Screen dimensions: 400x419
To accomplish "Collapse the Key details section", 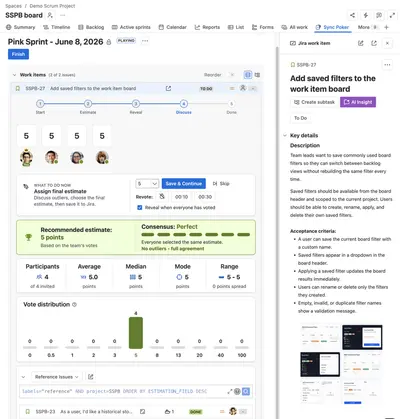I will pyautogui.click(x=285, y=135).
